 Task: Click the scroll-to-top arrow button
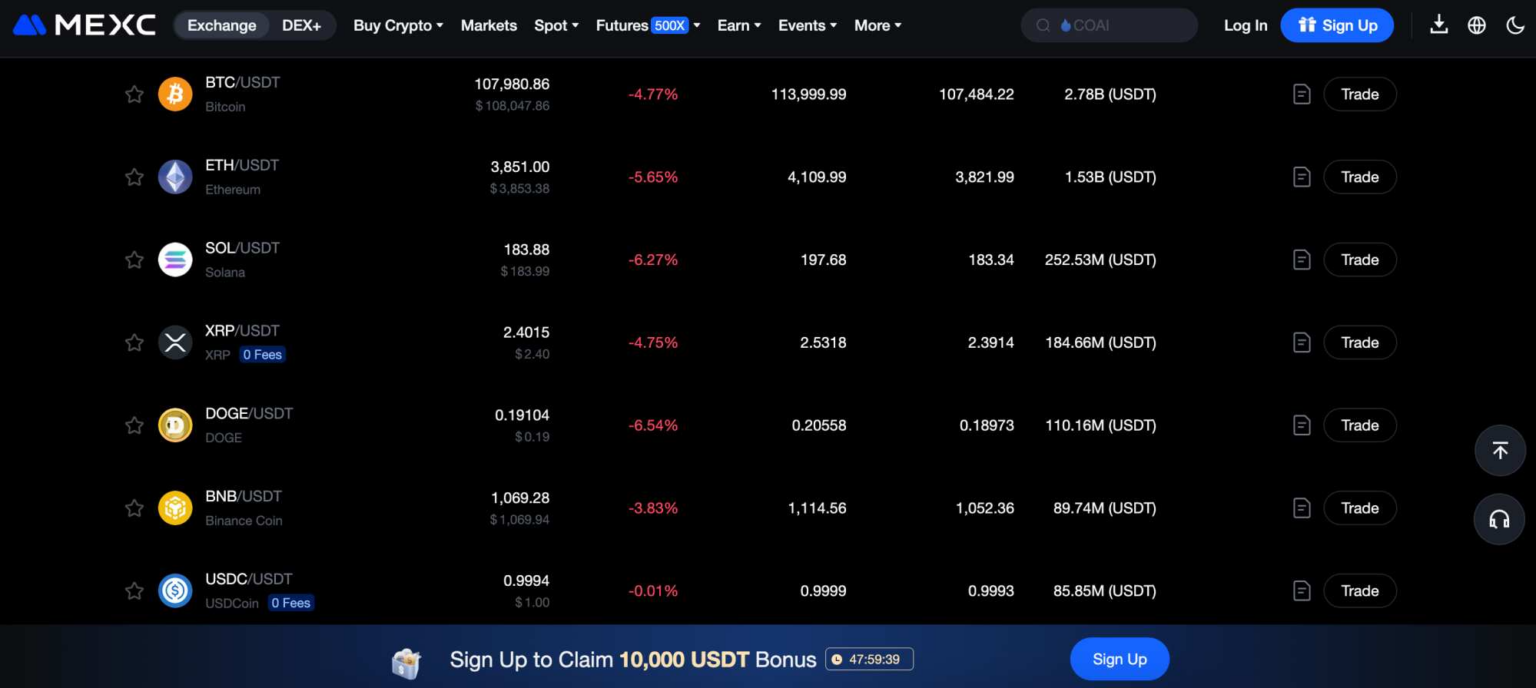click(x=1499, y=450)
